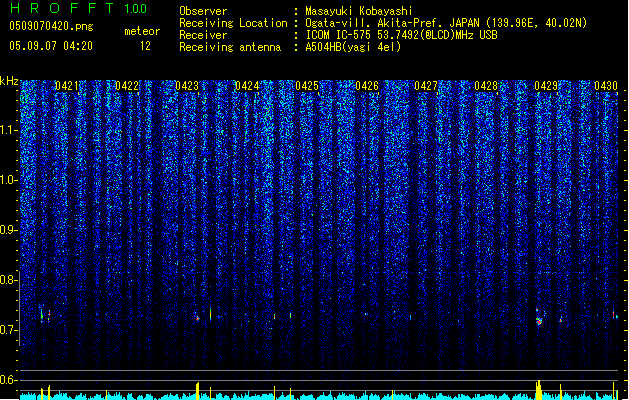
Task: Click the kHz axis unit label
Action: (x=9, y=81)
